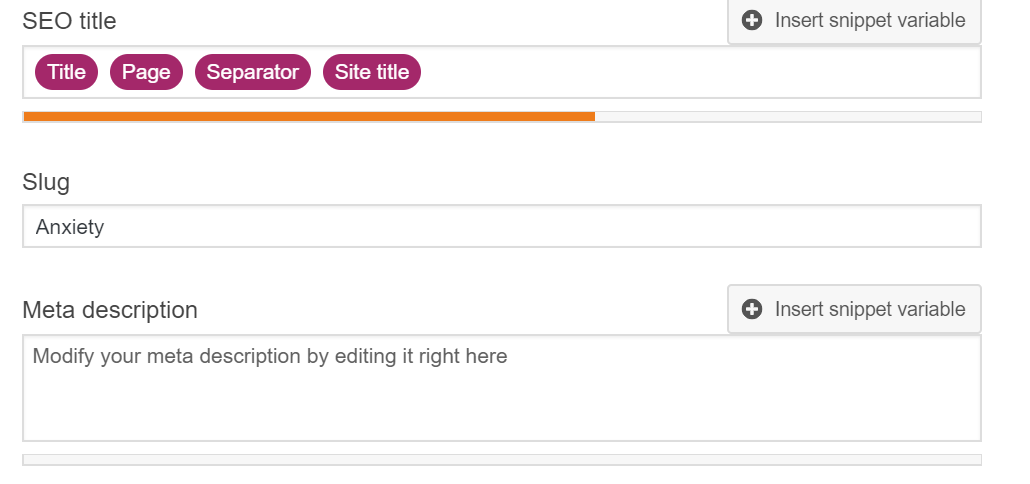Click the empty area in SEO title field
Screen dimensions: 1030x484
coord(700,72)
